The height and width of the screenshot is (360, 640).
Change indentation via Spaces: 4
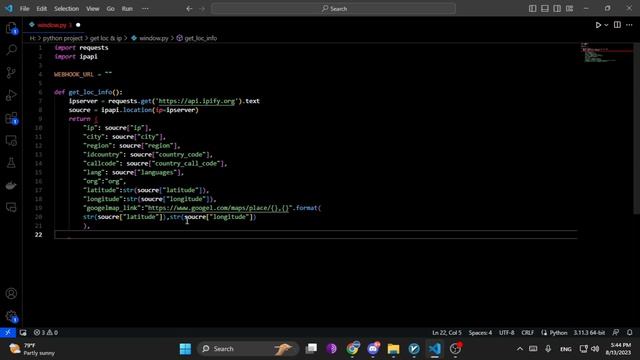point(480,332)
